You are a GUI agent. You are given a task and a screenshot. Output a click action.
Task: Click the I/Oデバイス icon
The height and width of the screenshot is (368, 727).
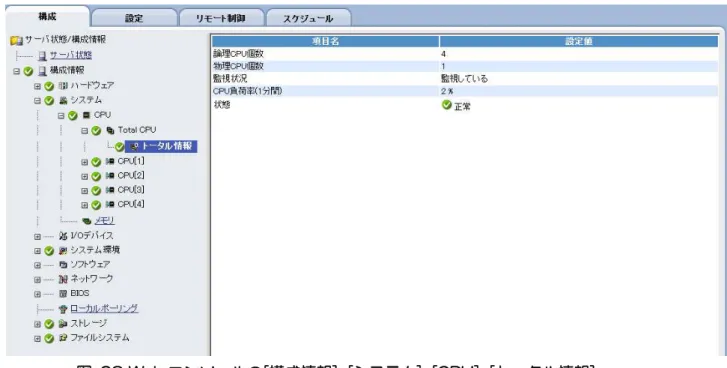point(63,236)
